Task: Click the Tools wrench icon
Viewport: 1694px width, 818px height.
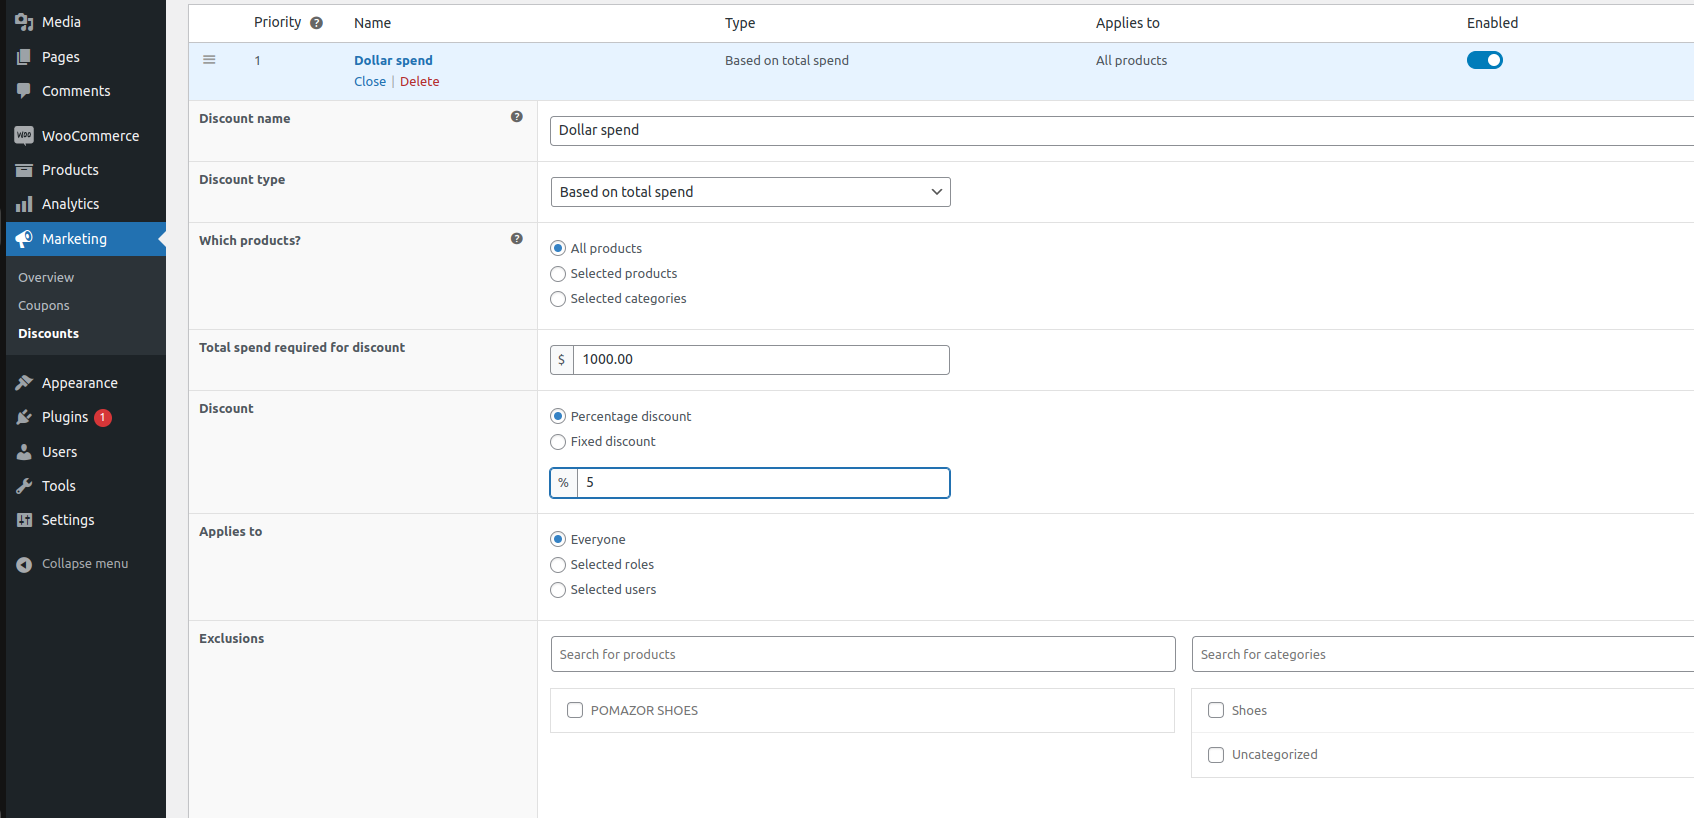Action: 24,486
